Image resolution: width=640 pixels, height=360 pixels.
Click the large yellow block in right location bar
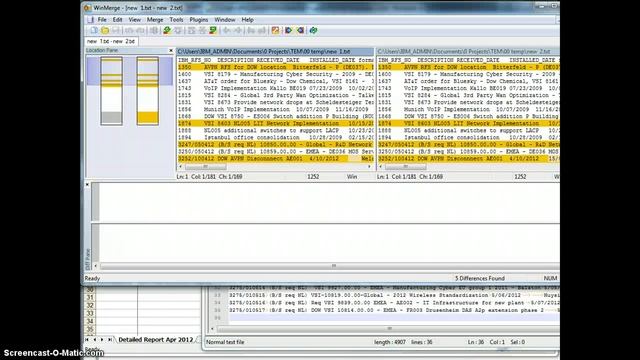point(148,117)
